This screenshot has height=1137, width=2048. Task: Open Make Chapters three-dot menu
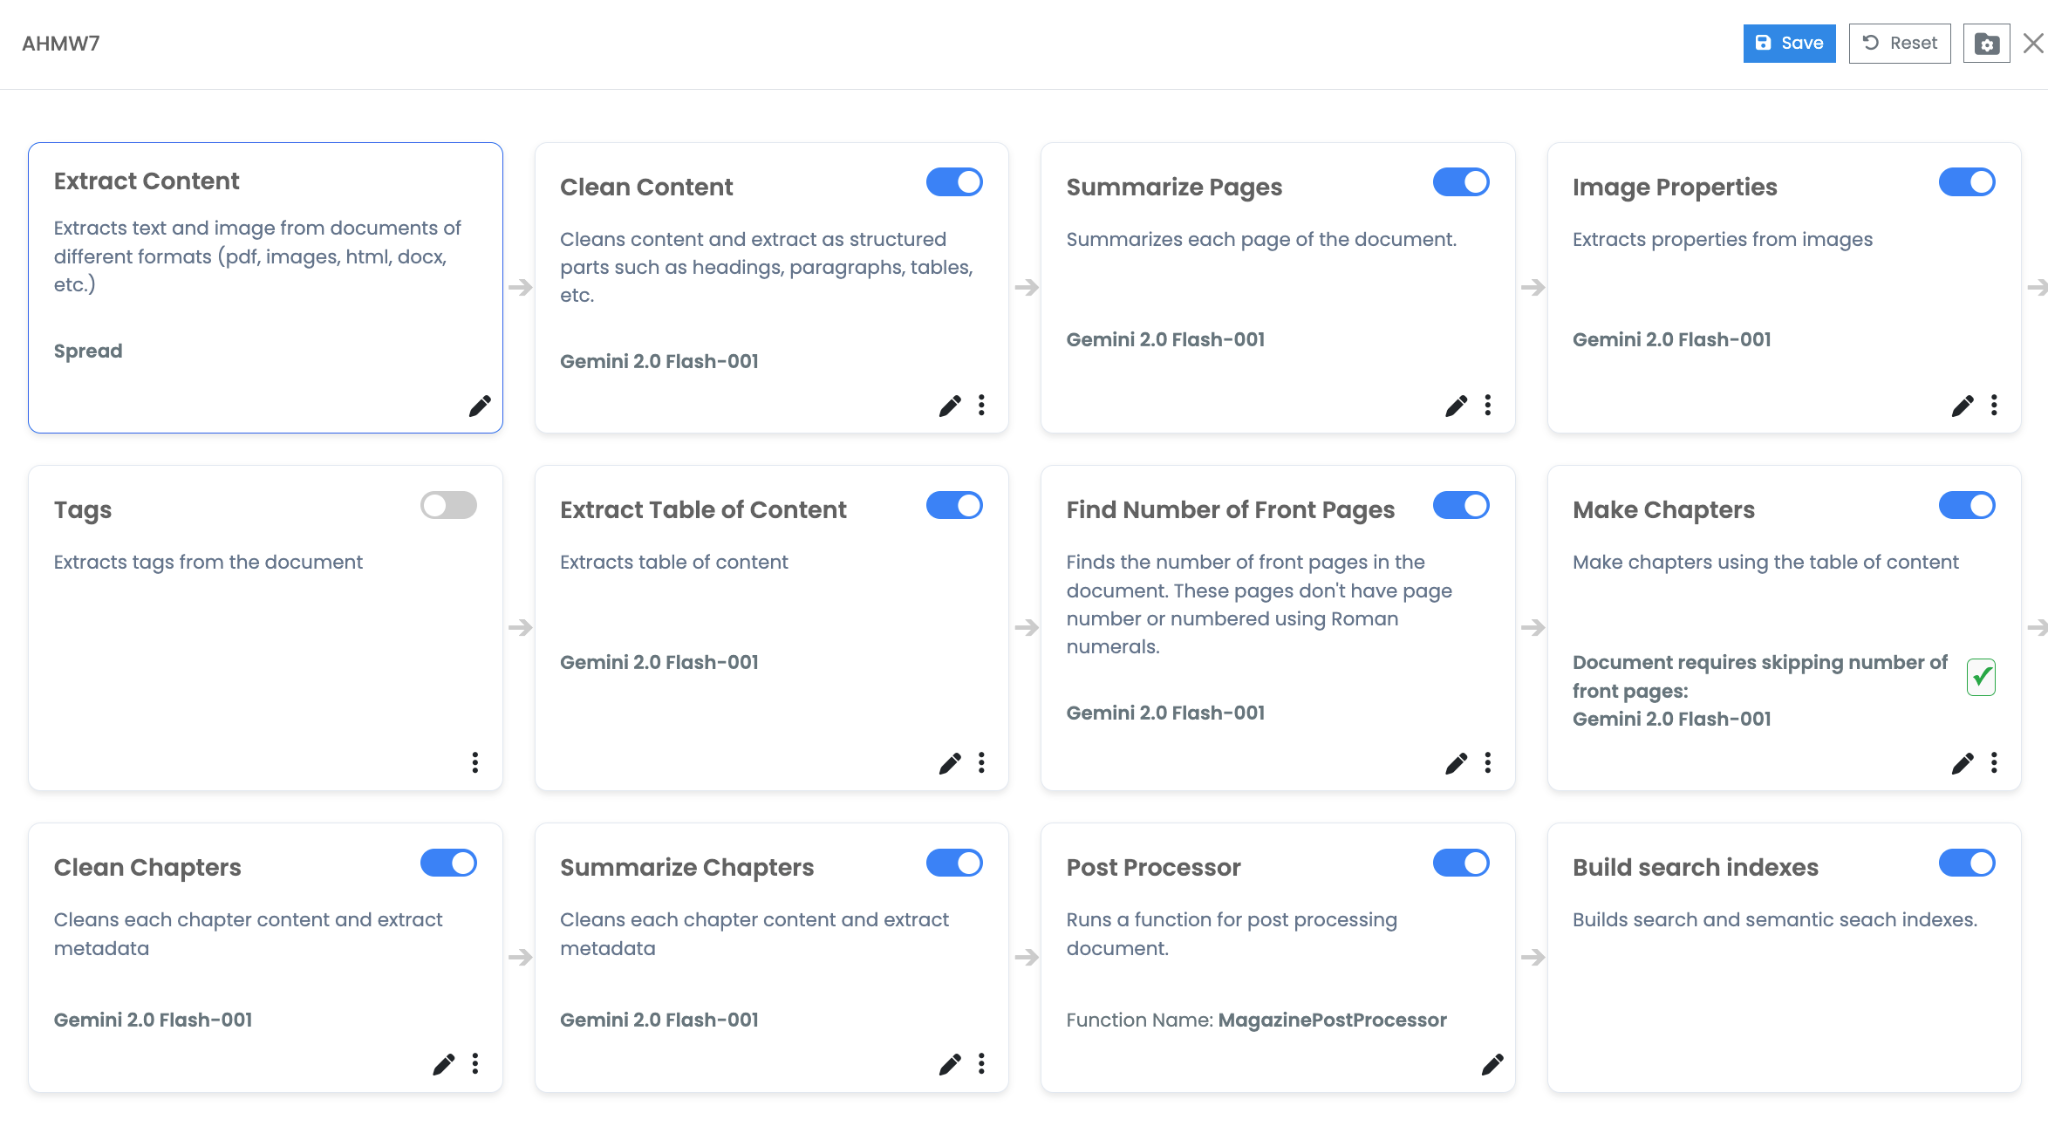pos(1994,763)
